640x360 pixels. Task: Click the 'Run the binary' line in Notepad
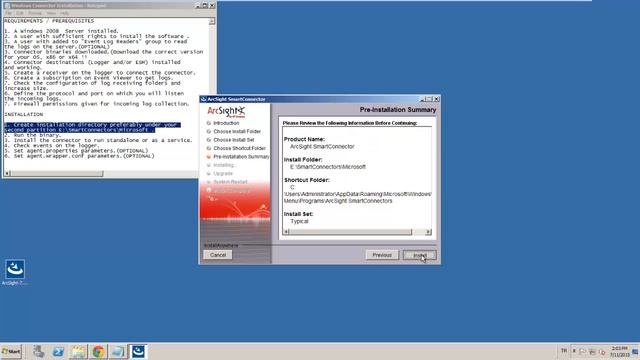(x=33, y=135)
